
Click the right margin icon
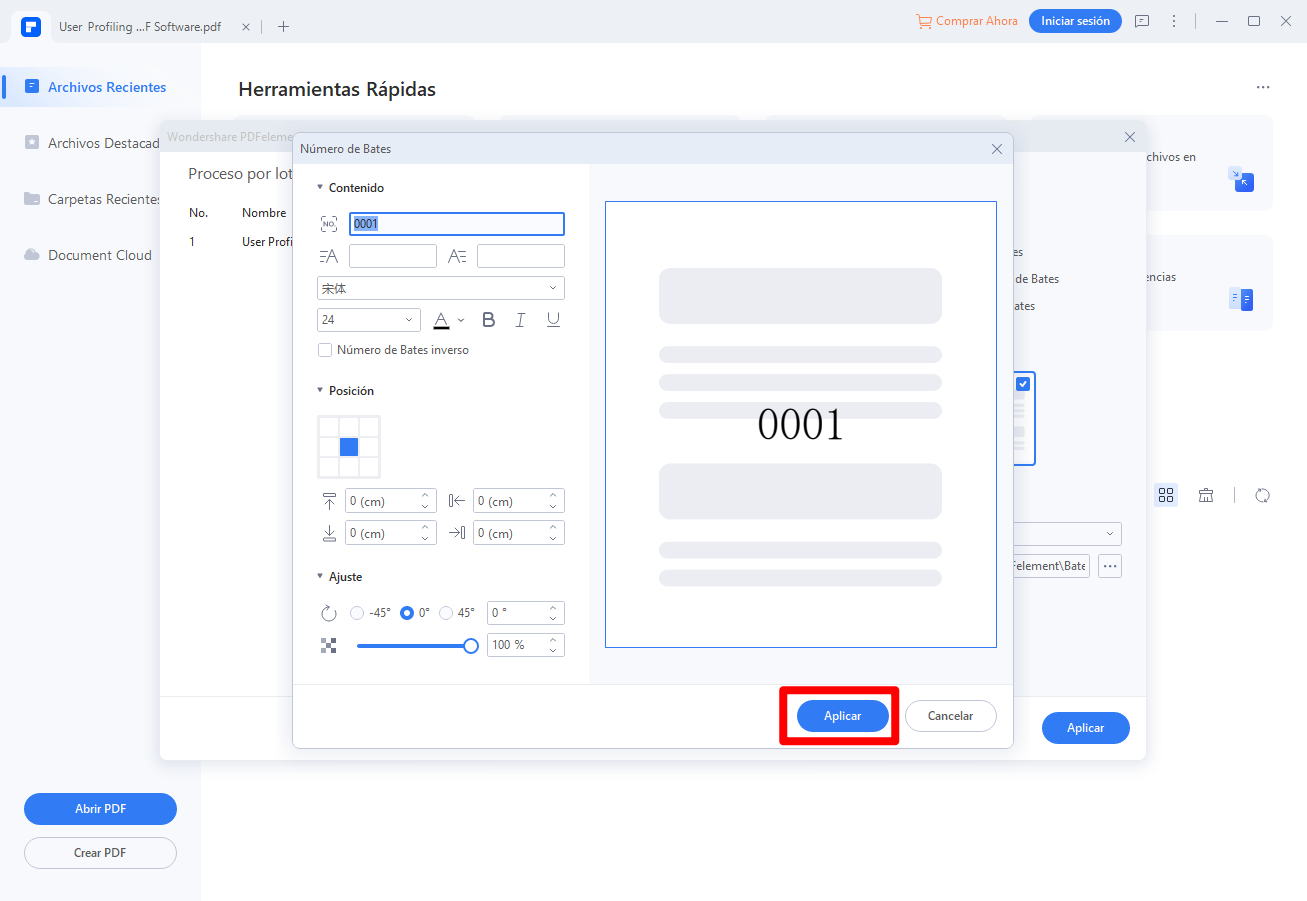click(x=457, y=533)
